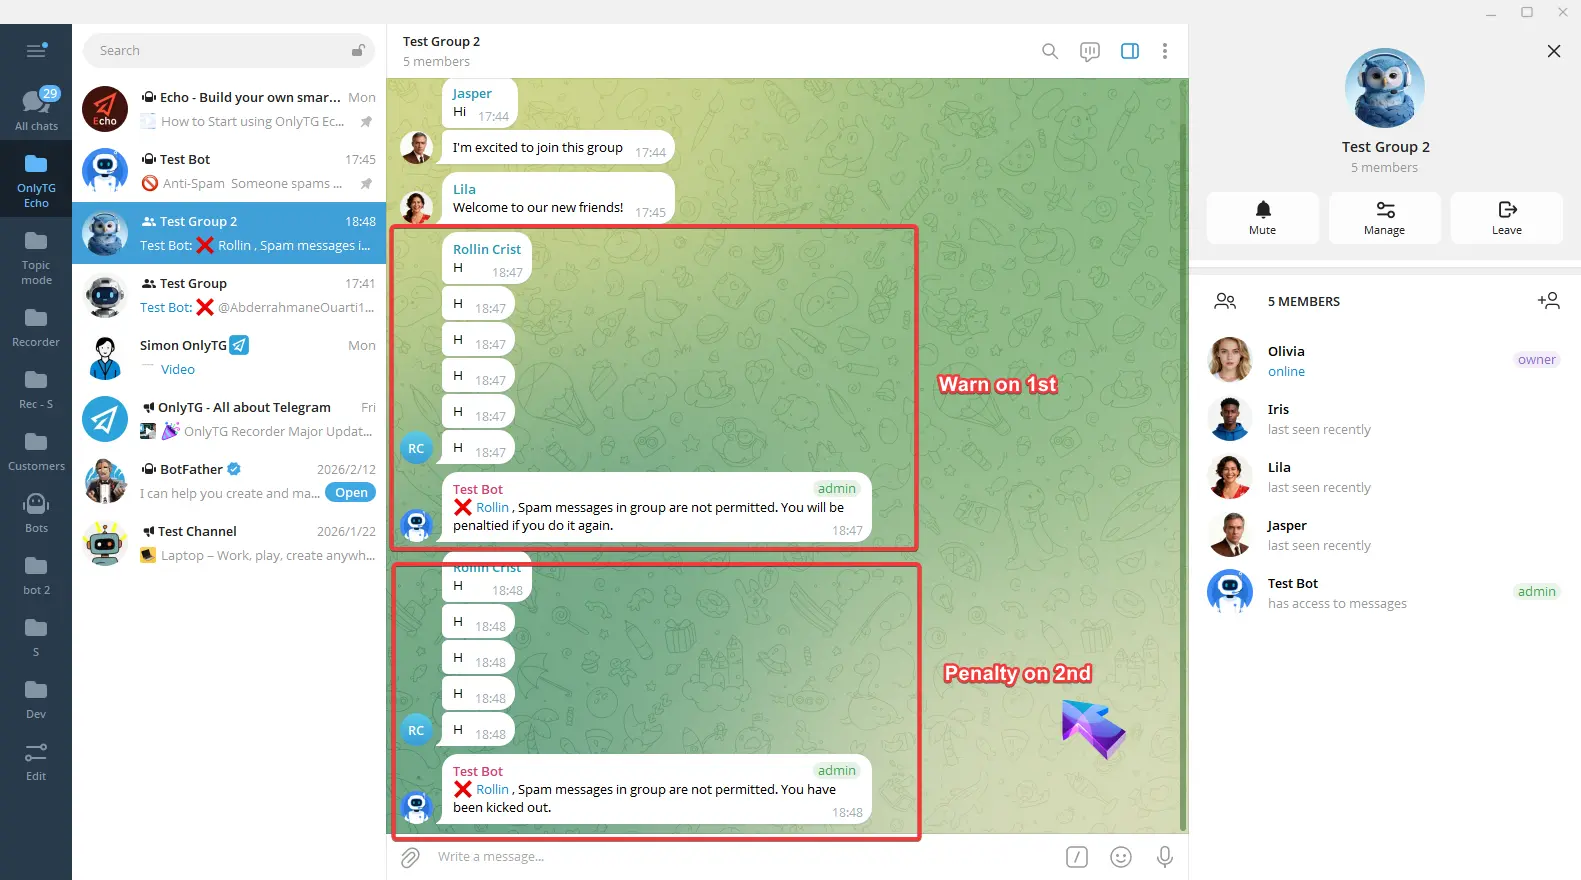Image resolution: width=1581 pixels, height=880 pixels.
Task: Toggle the right info sidebar panel
Action: [1129, 51]
